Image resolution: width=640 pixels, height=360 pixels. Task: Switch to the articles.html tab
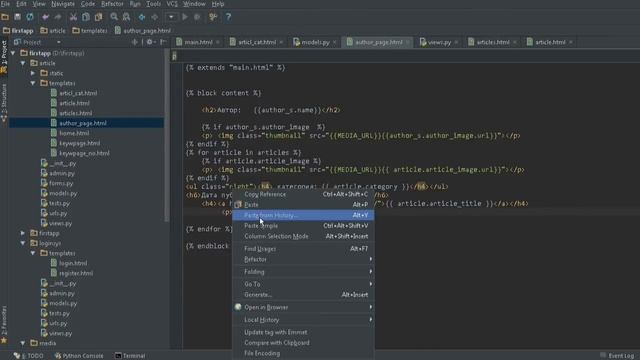(x=493, y=42)
